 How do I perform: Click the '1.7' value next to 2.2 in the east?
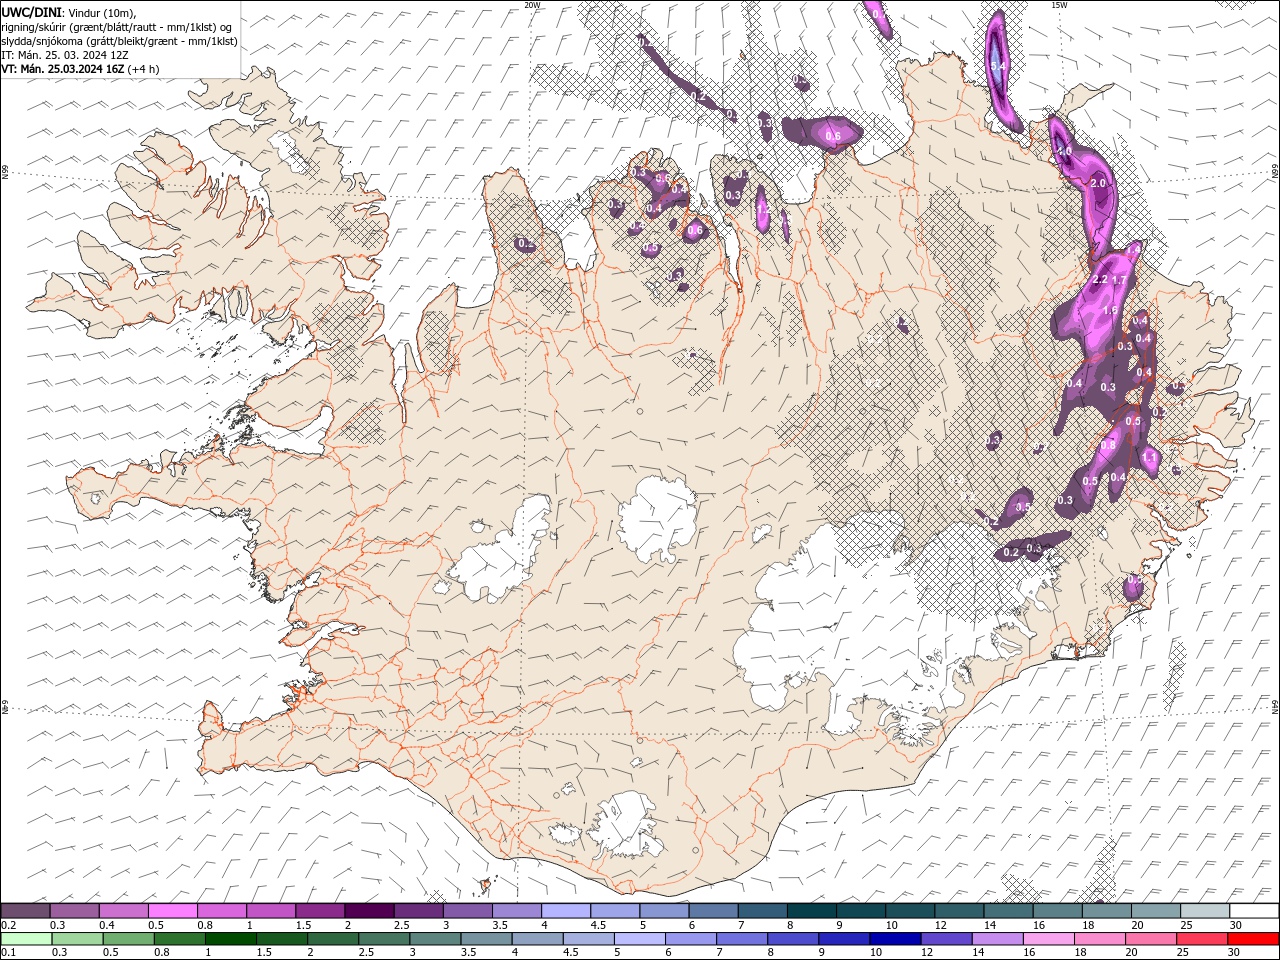tap(1120, 279)
